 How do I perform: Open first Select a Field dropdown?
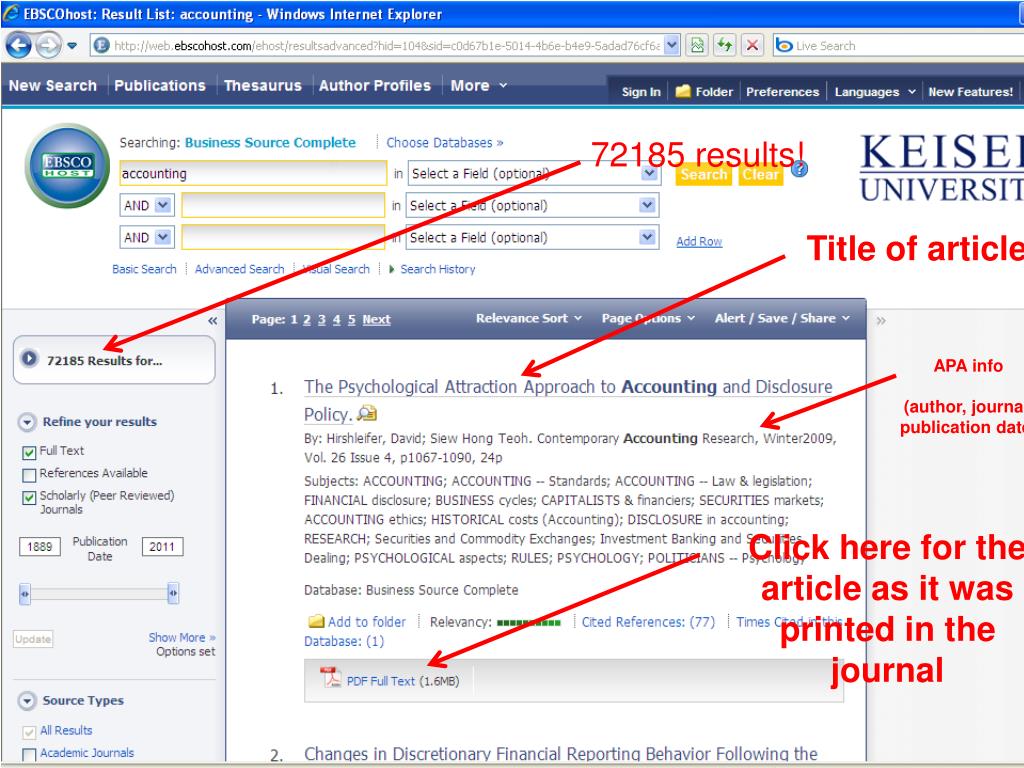533,174
